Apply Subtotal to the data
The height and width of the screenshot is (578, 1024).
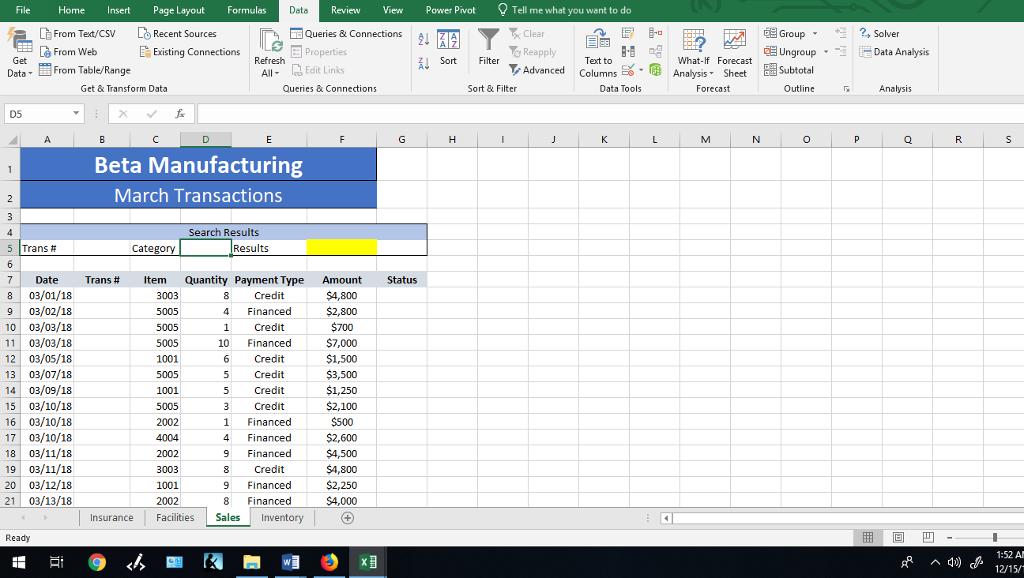(x=793, y=70)
